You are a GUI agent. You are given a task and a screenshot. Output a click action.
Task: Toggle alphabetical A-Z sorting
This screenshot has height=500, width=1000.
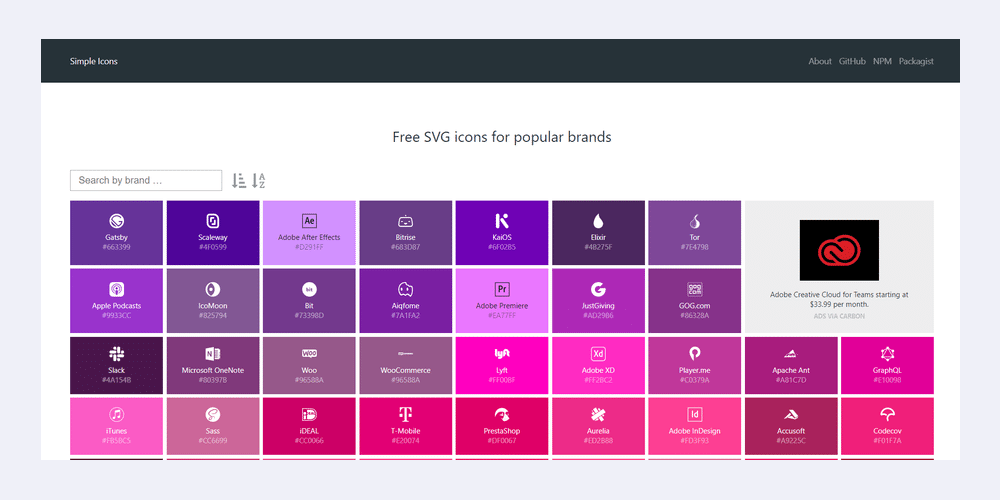258,181
